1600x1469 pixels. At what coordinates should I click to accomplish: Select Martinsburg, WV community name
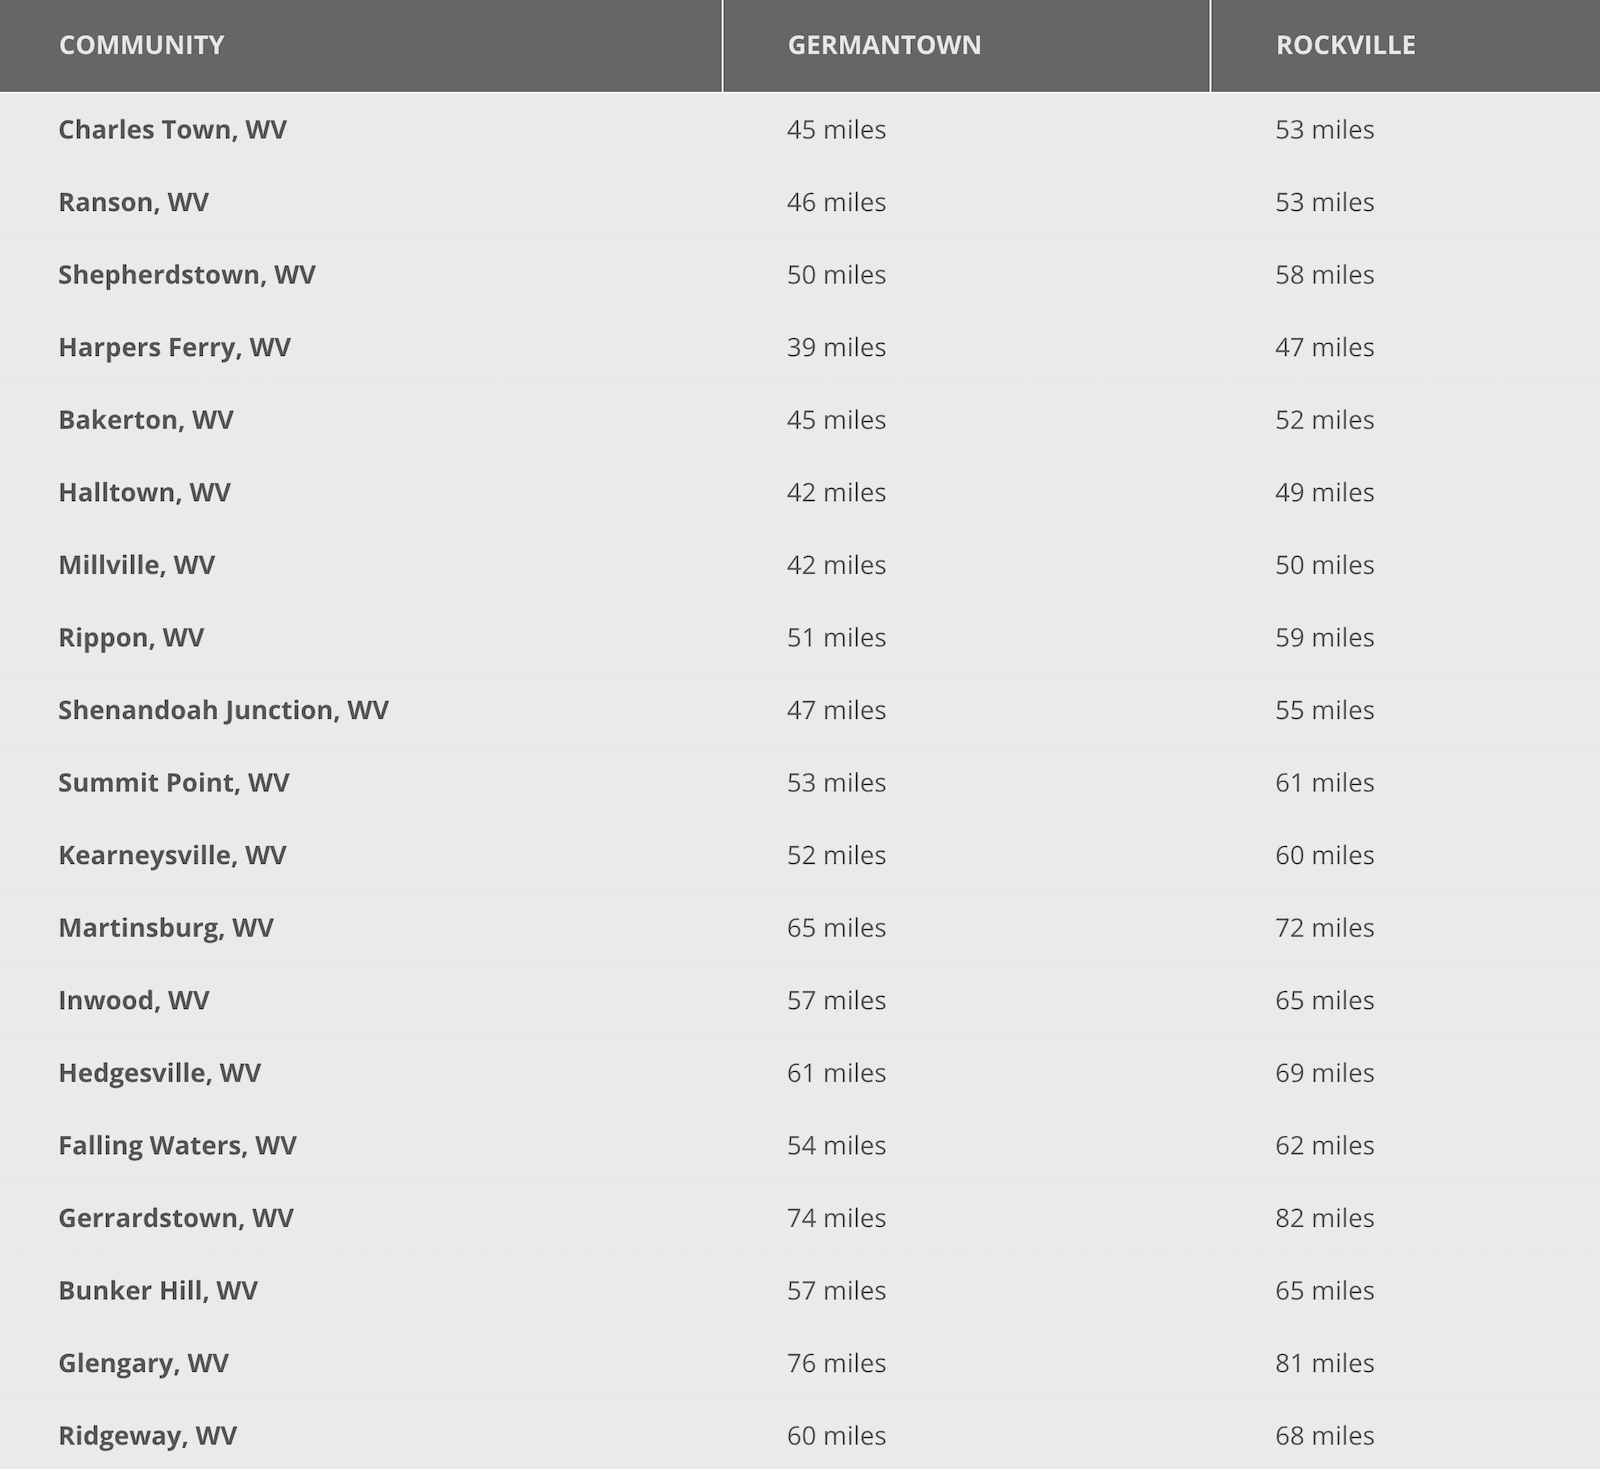point(165,928)
